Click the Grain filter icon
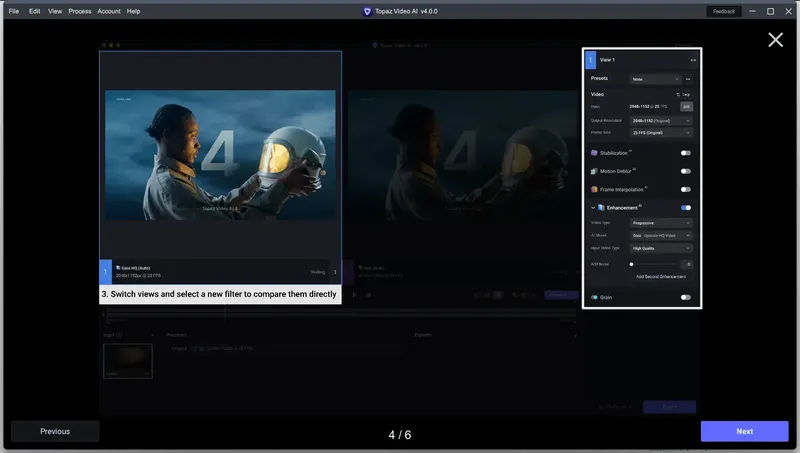 point(594,297)
